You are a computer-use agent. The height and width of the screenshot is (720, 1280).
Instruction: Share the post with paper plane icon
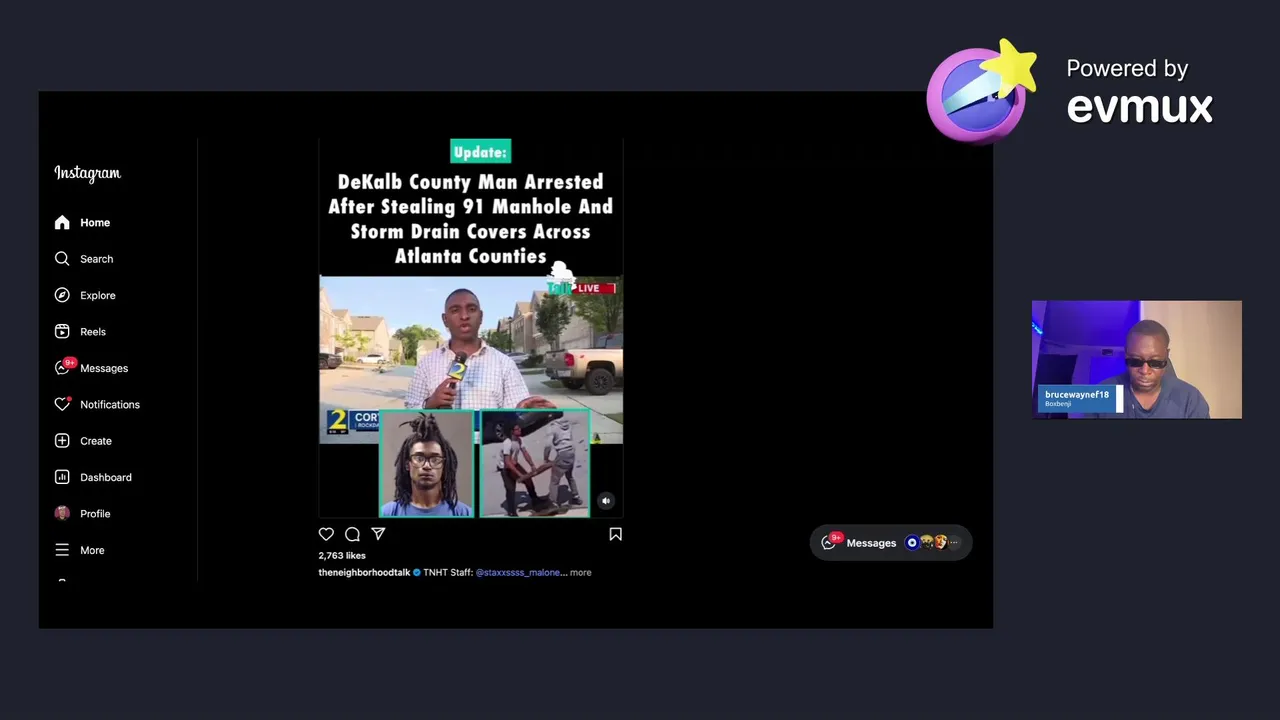[x=378, y=534]
